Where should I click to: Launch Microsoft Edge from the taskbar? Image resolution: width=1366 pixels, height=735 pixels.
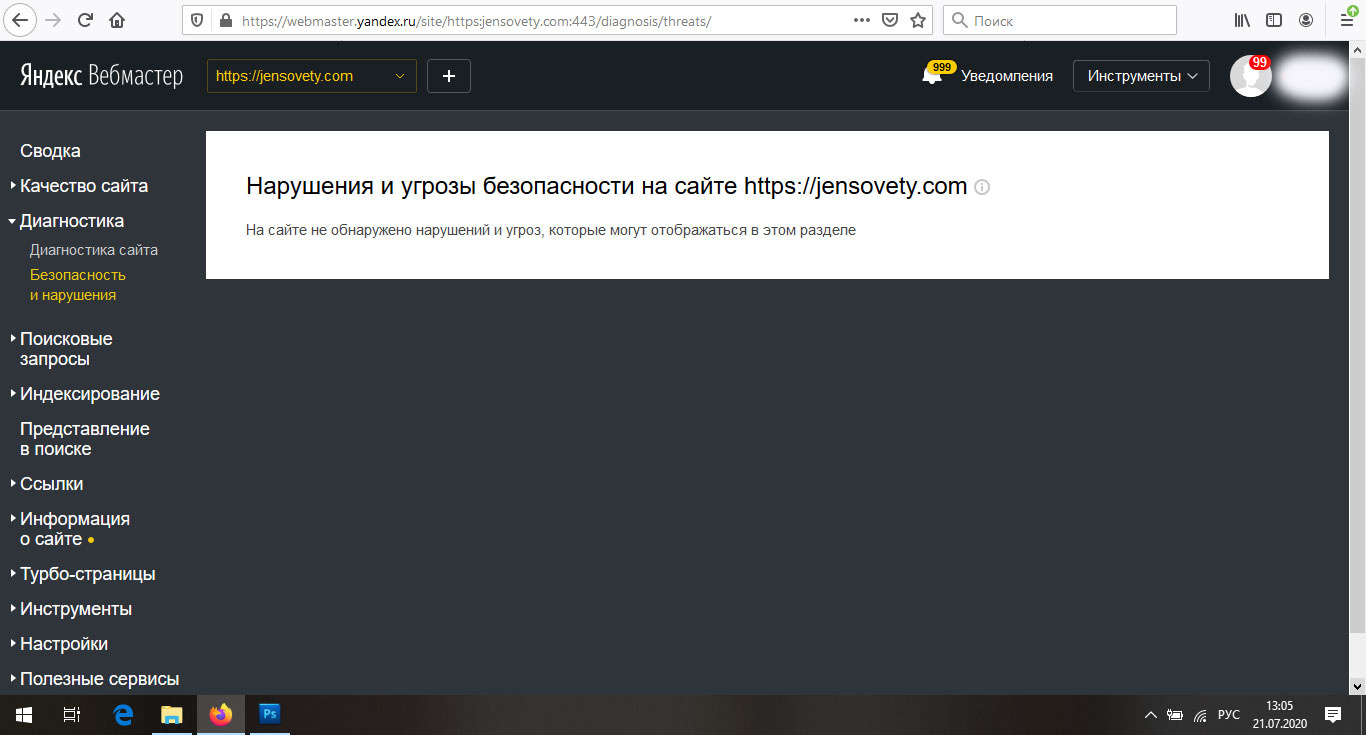click(x=123, y=715)
